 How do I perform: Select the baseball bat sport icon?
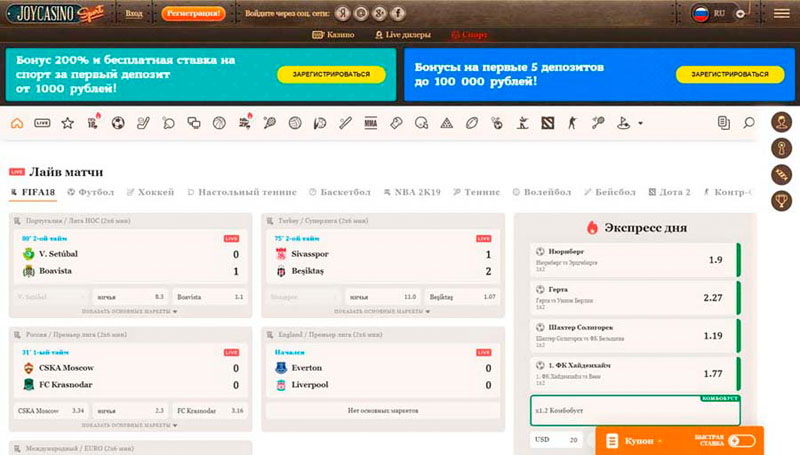click(345, 123)
